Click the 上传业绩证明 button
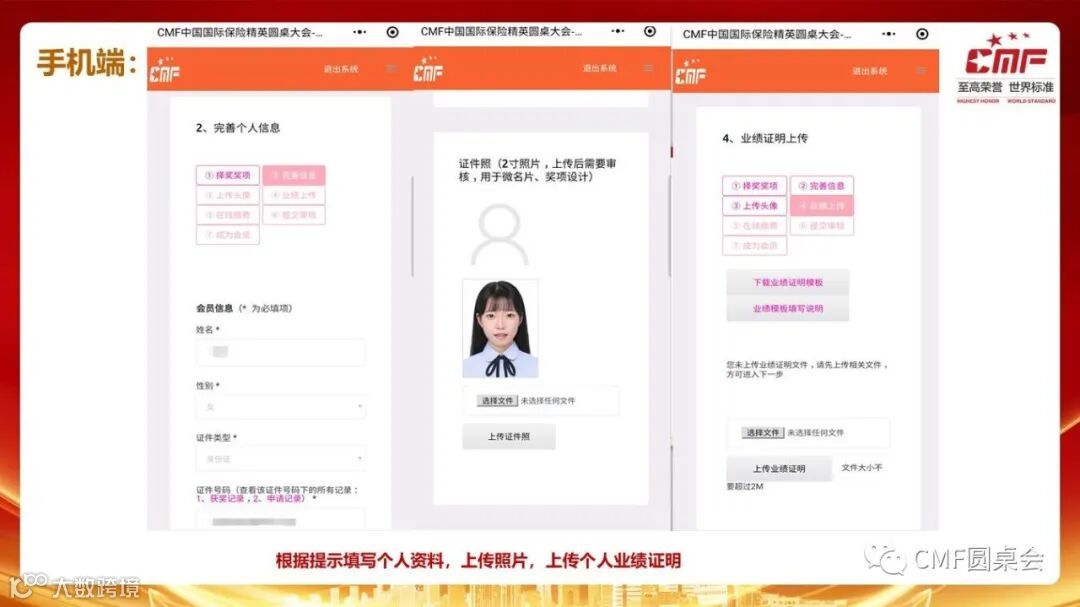This screenshot has height=607, width=1080. [x=779, y=469]
